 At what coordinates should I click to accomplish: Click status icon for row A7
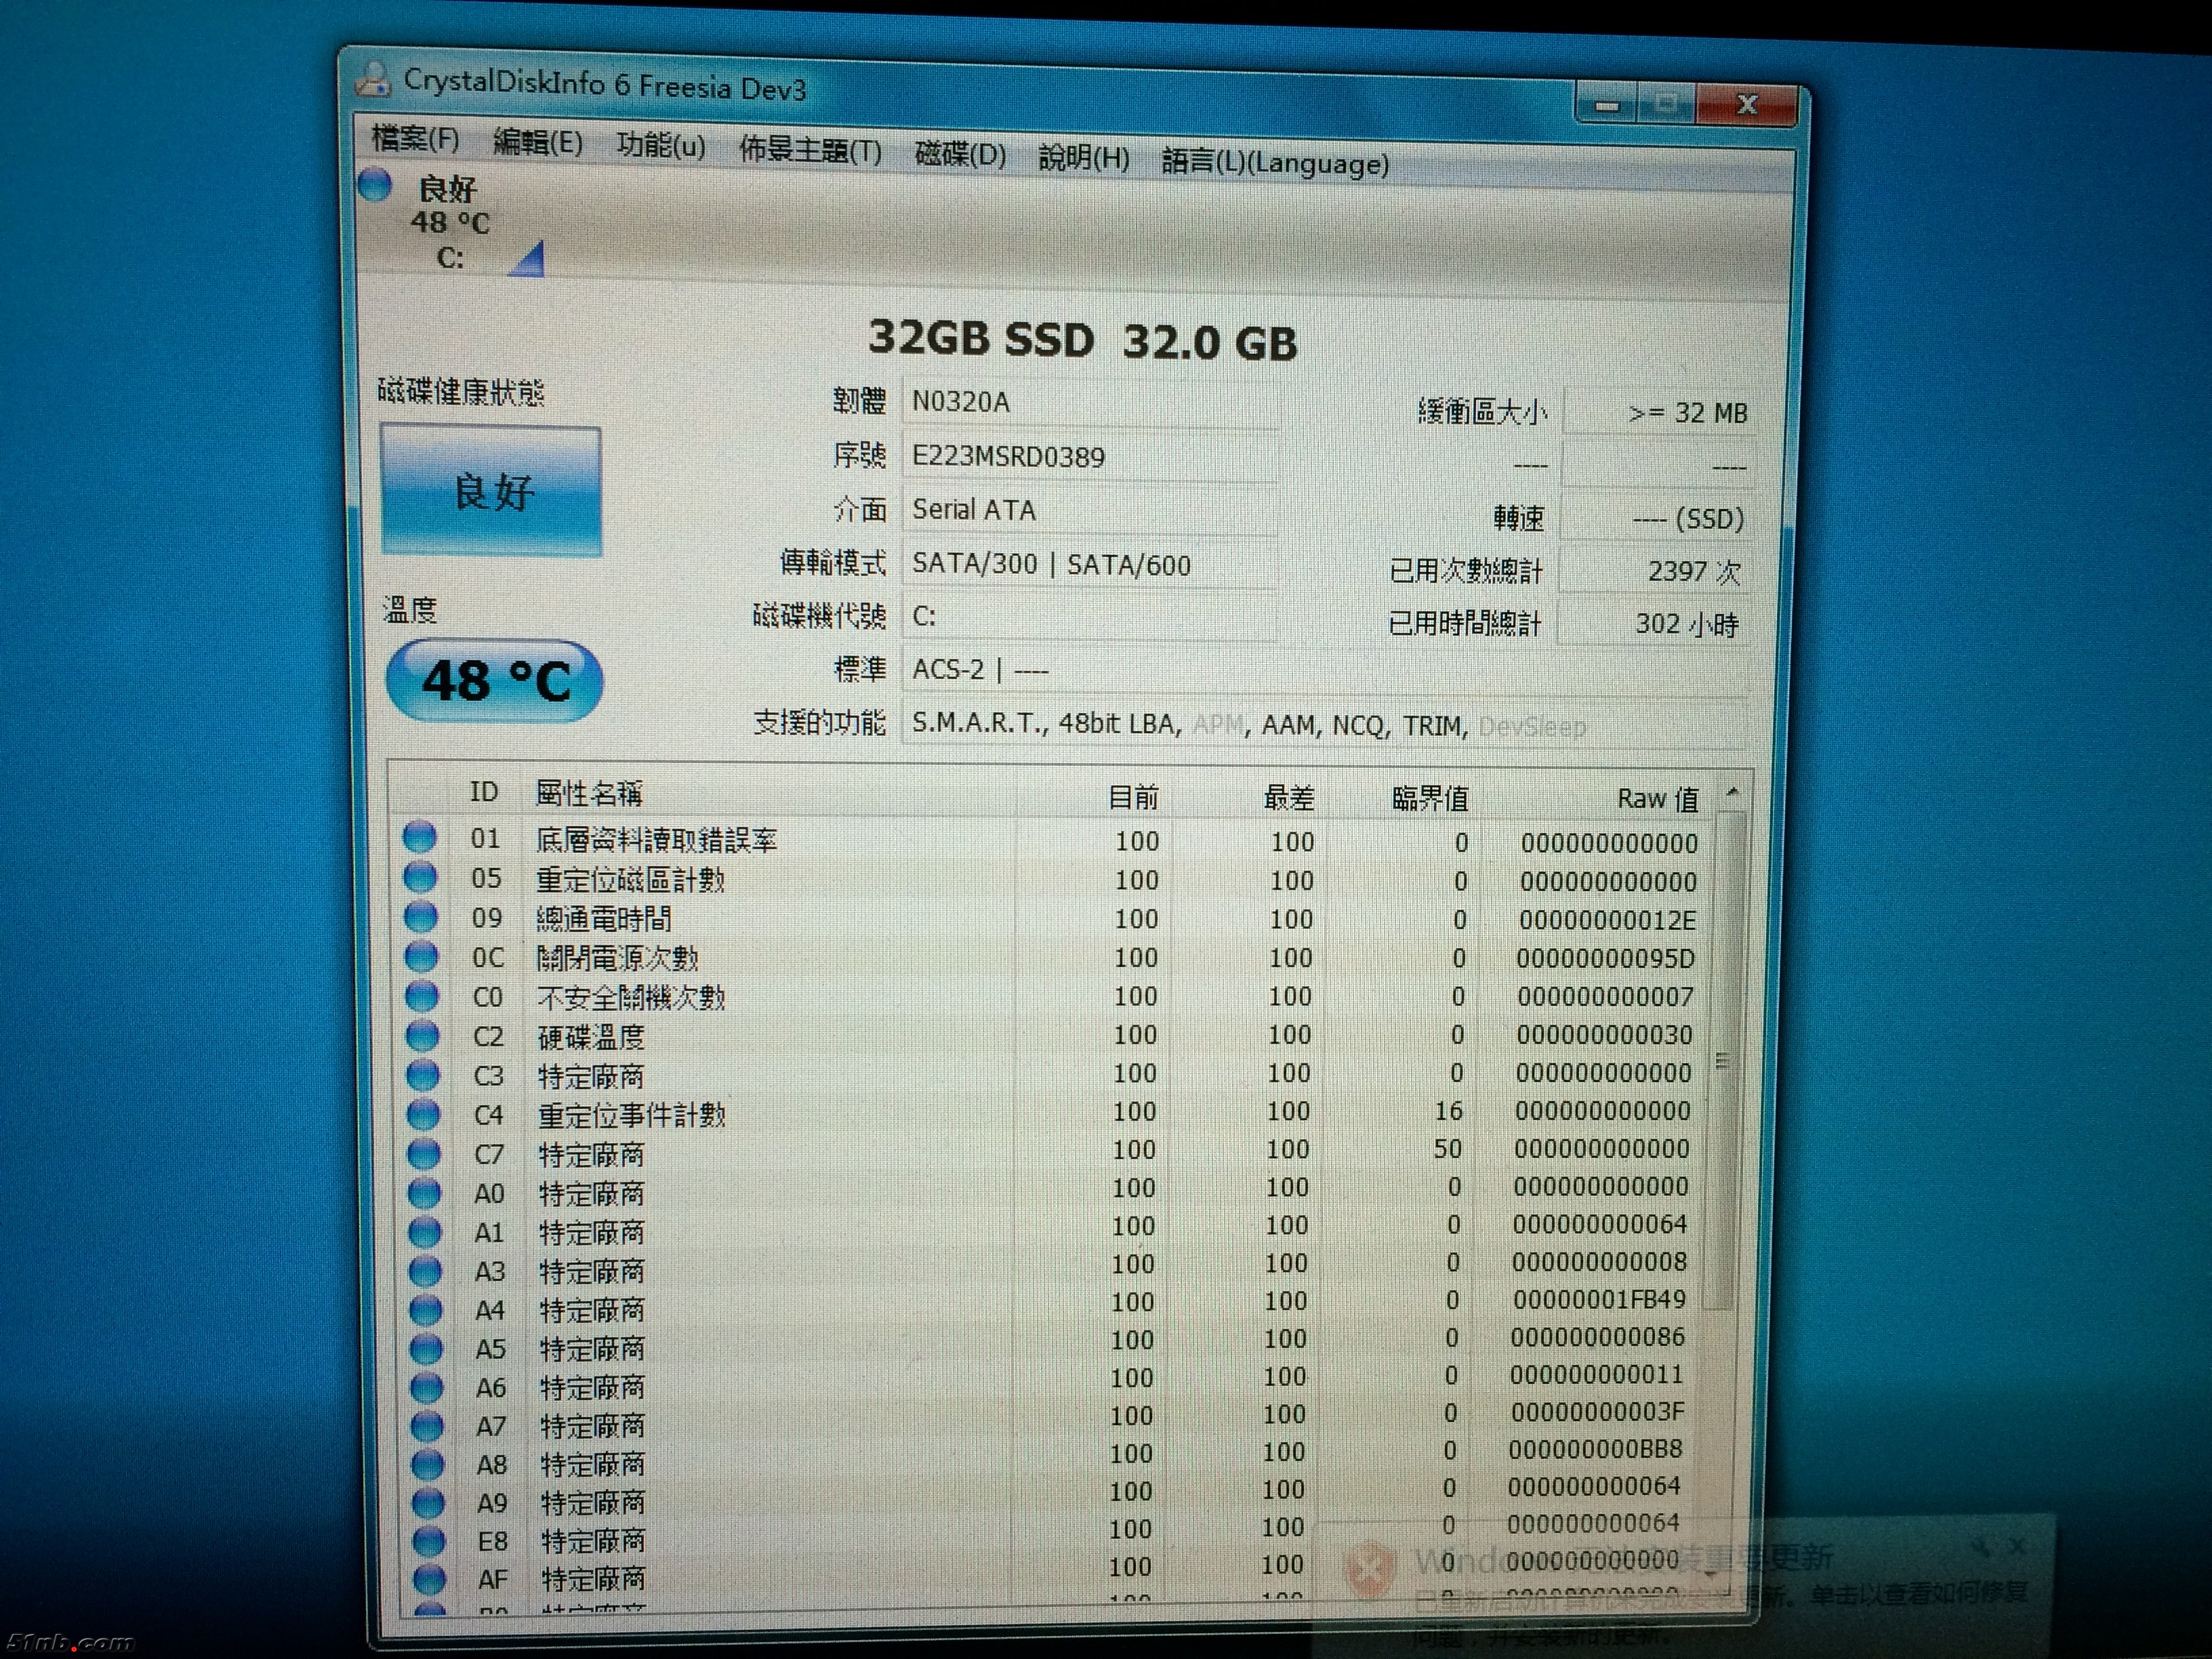427,1426
